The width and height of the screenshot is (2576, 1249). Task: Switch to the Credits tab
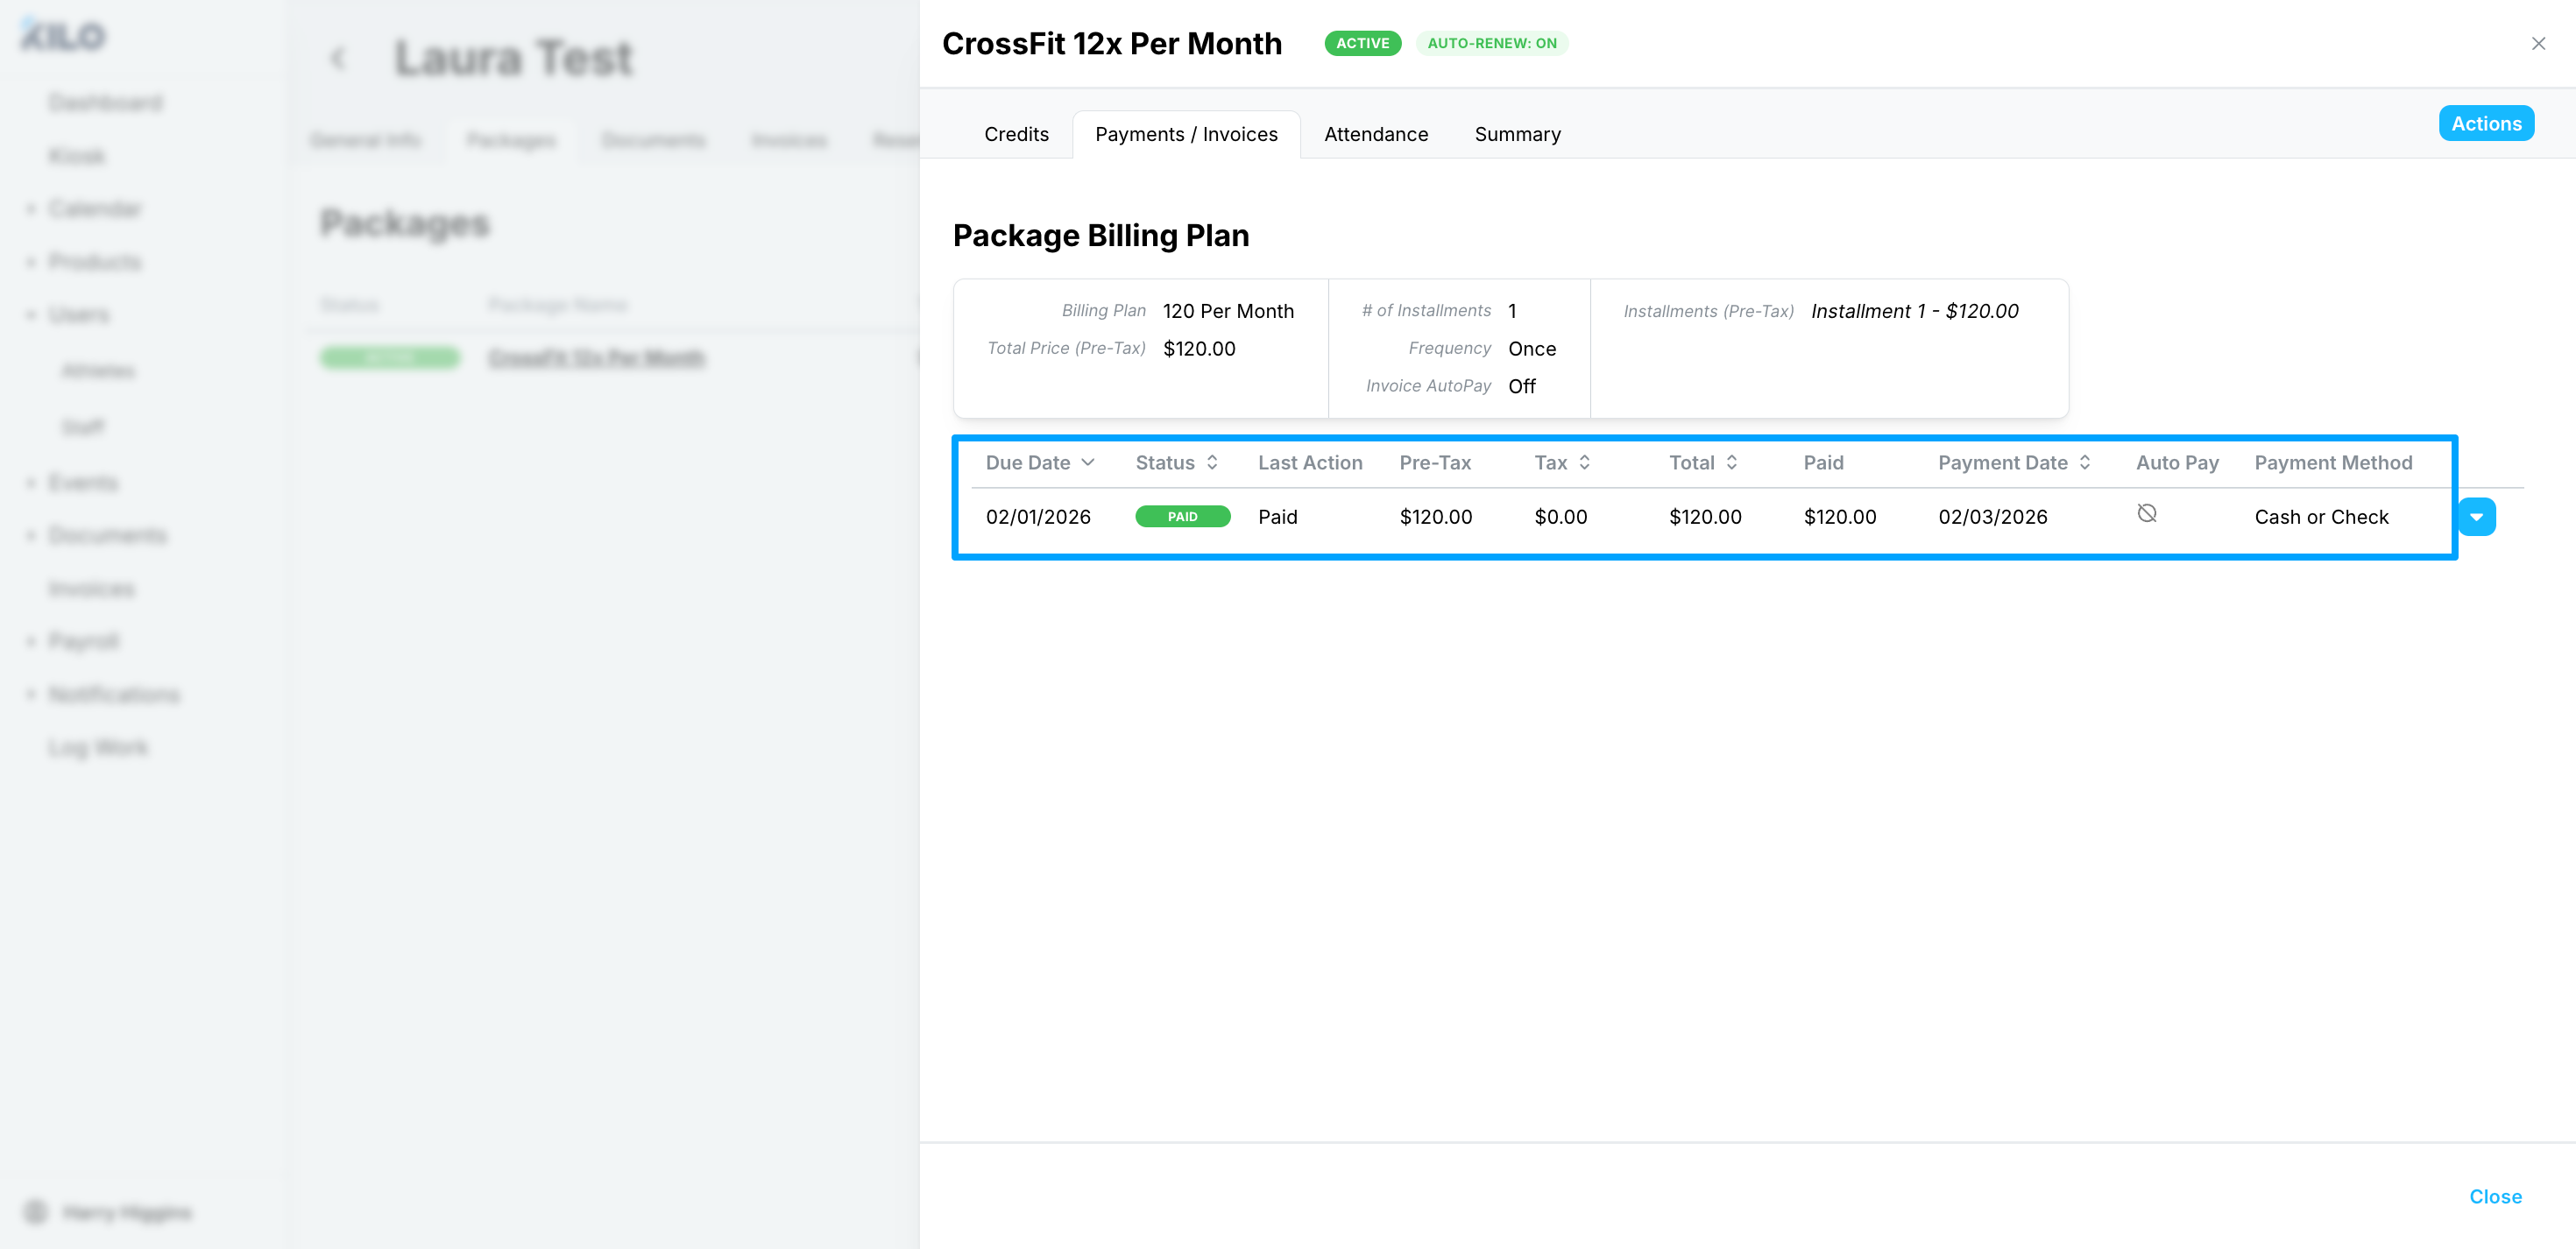coord(1016,134)
